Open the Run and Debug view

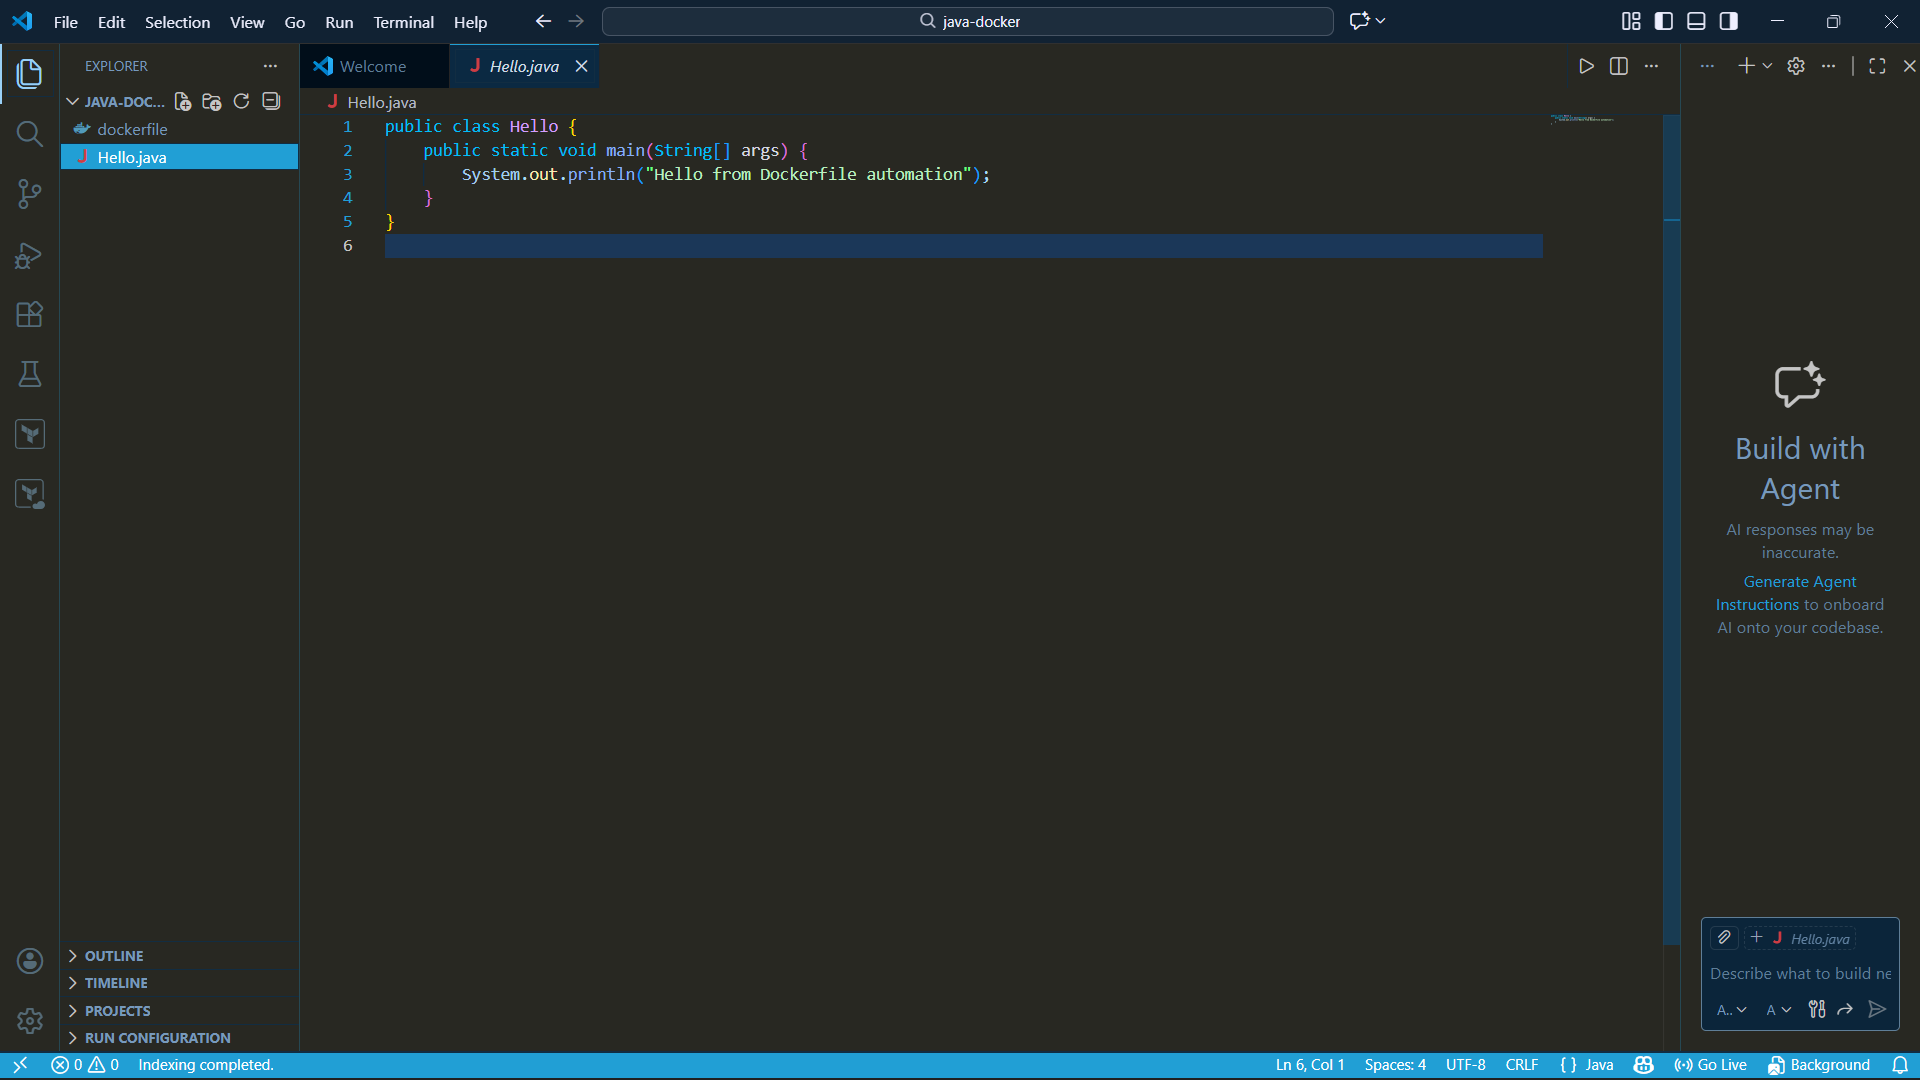click(29, 255)
